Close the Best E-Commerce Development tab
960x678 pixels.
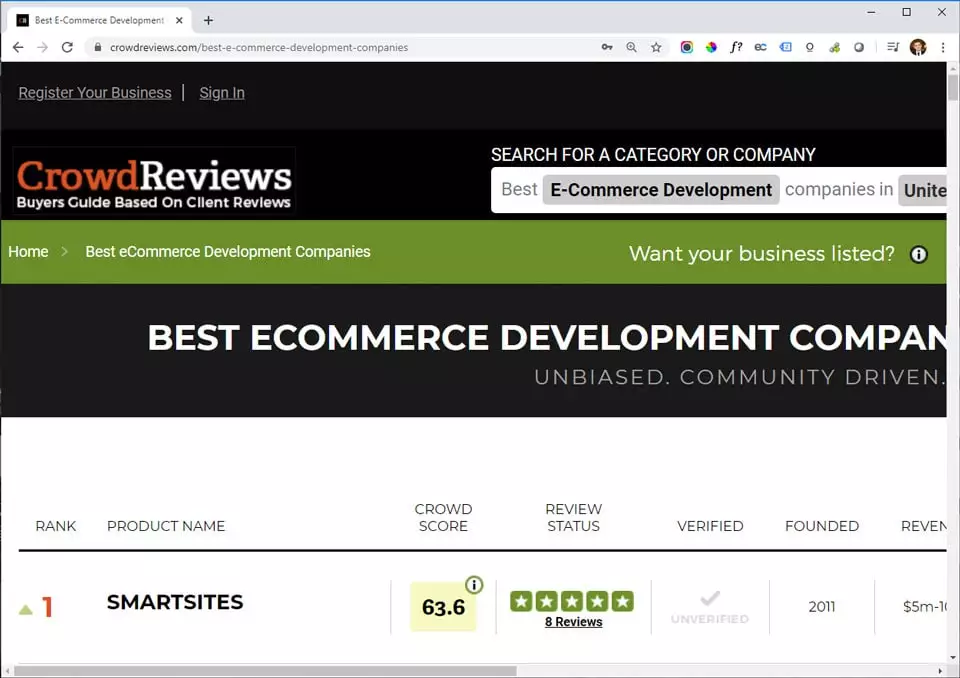179,20
